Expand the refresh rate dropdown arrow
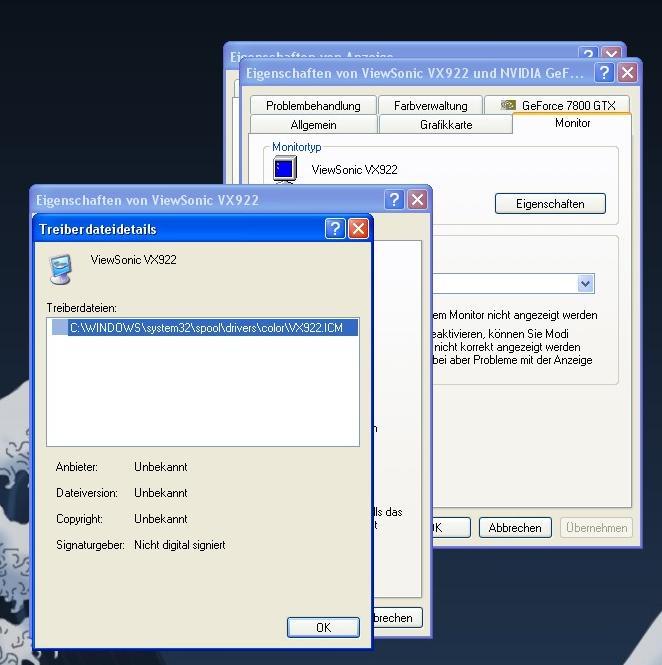Image resolution: width=662 pixels, height=665 pixels. [x=585, y=283]
